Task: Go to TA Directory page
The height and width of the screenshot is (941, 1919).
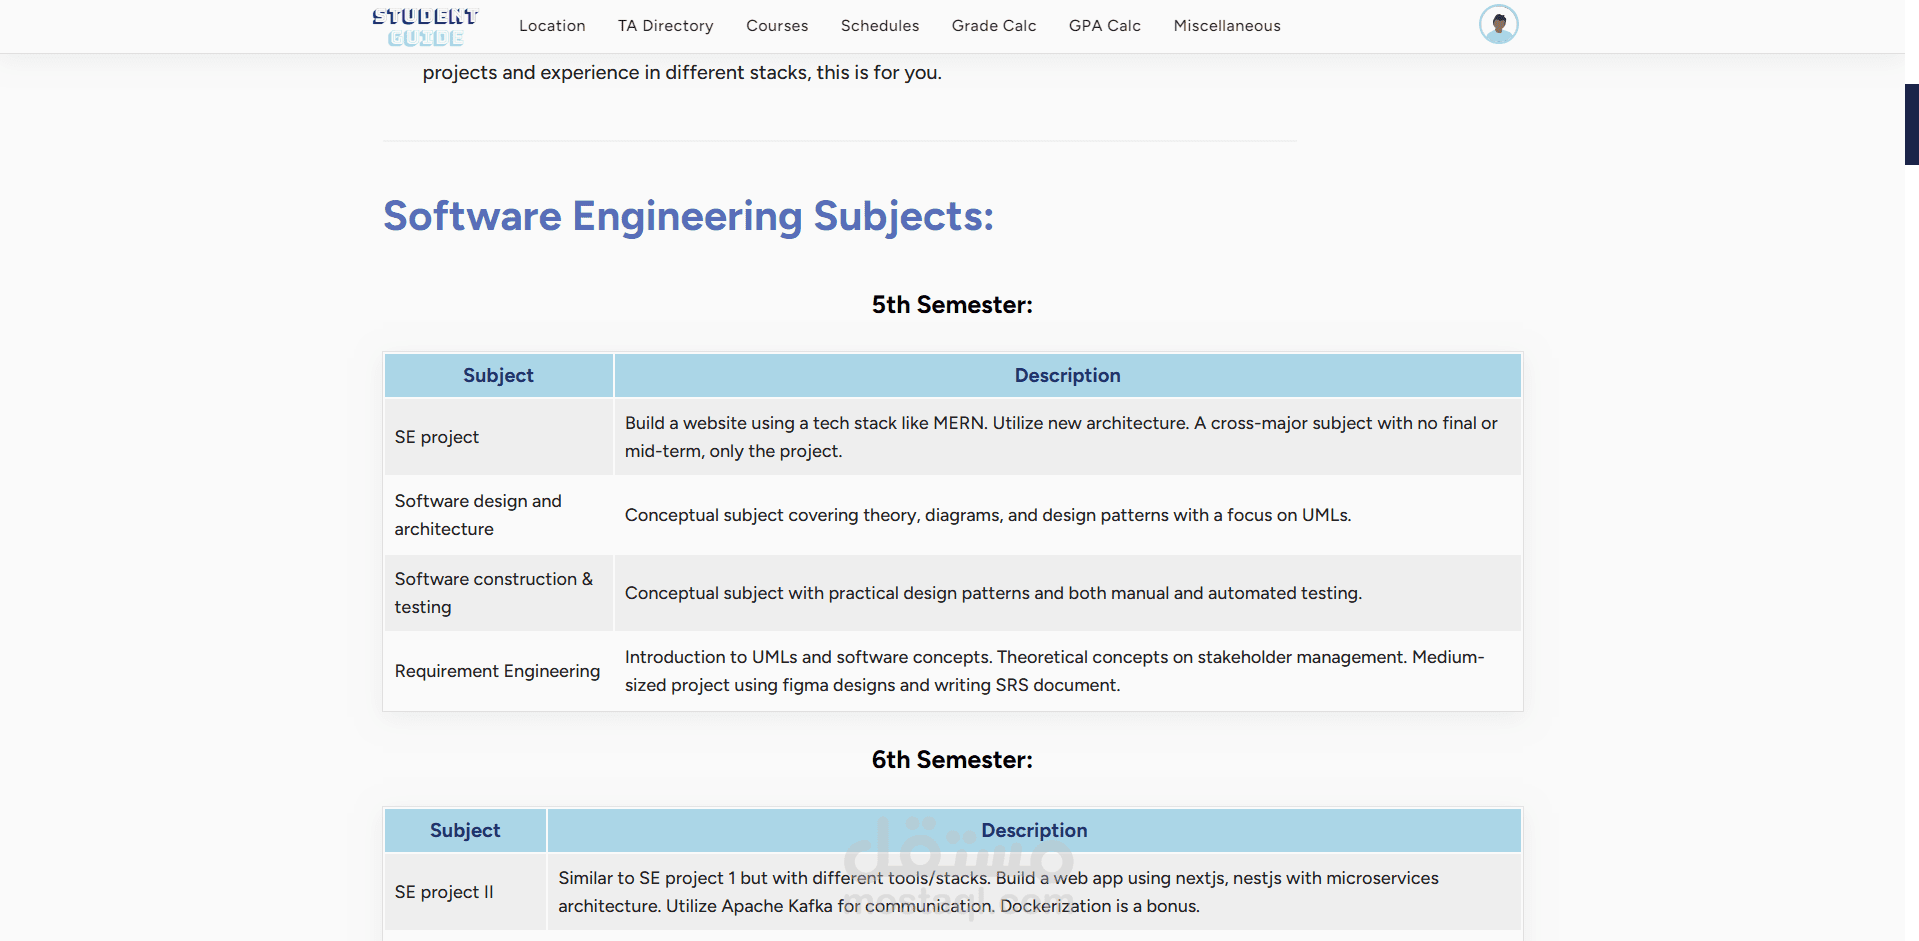Action: click(x=666, y=26)
